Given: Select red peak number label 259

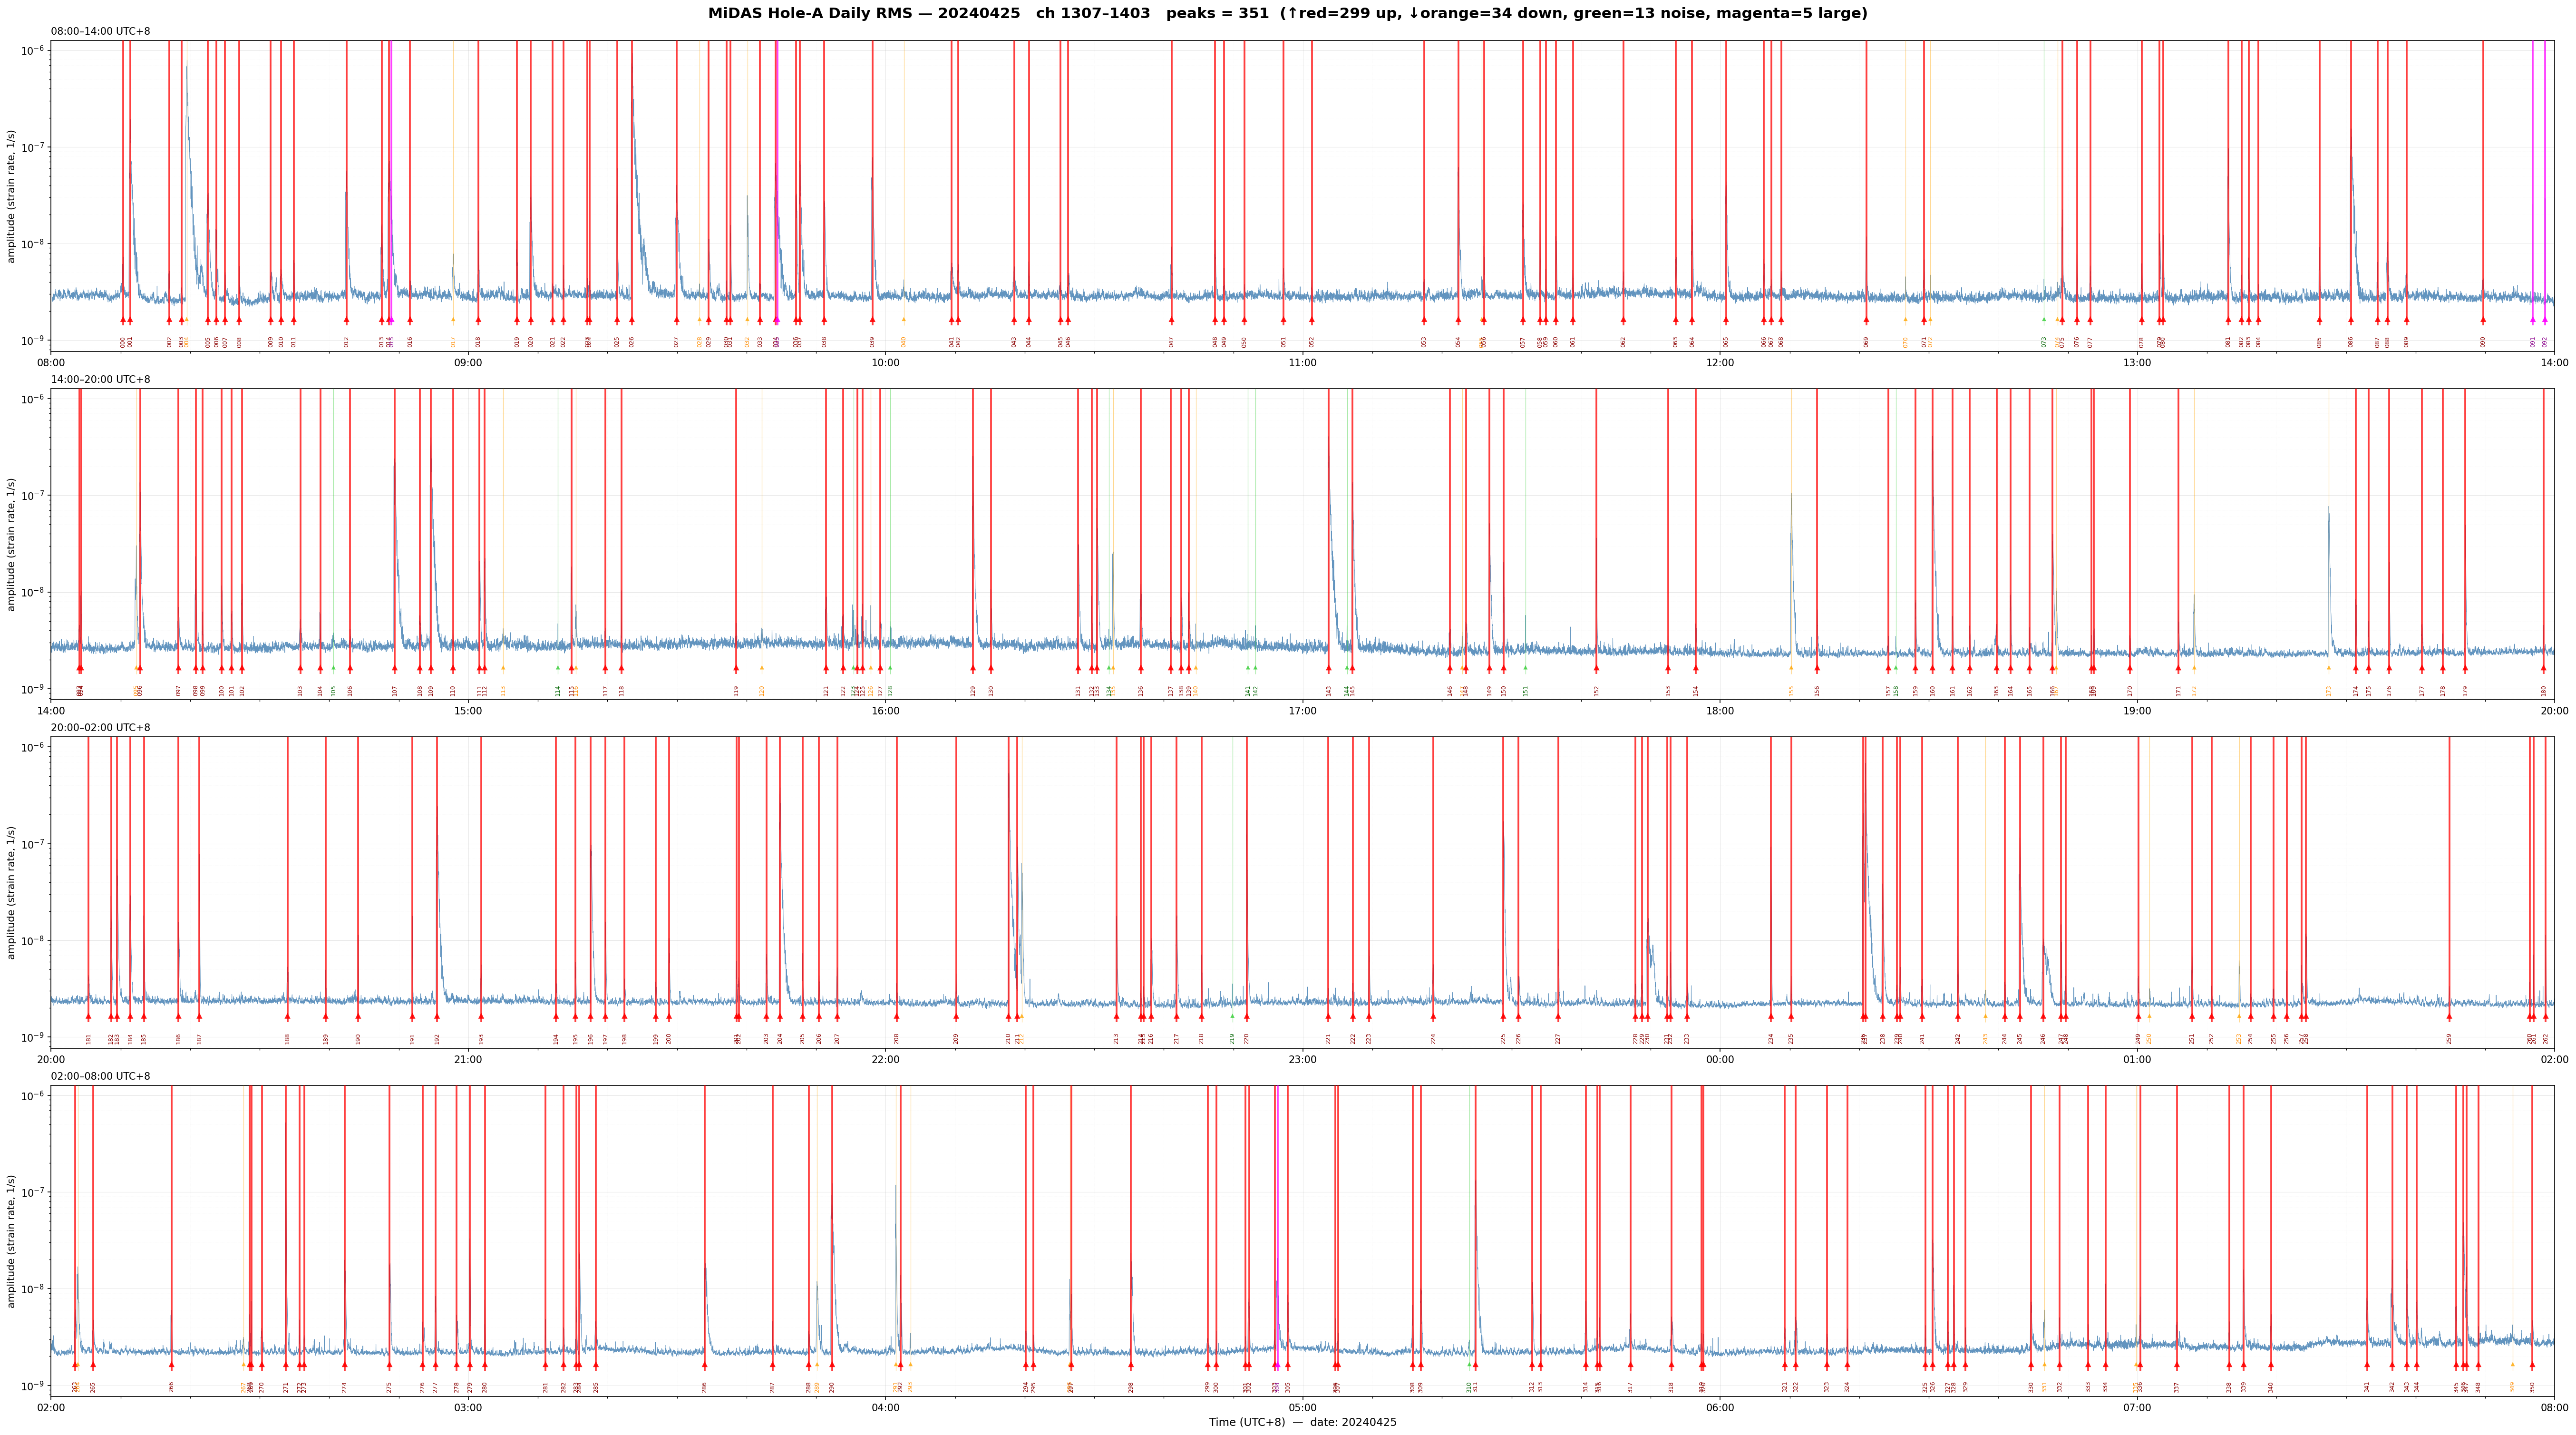Looking at the screenshot, I should [x=2449, y=1039].
